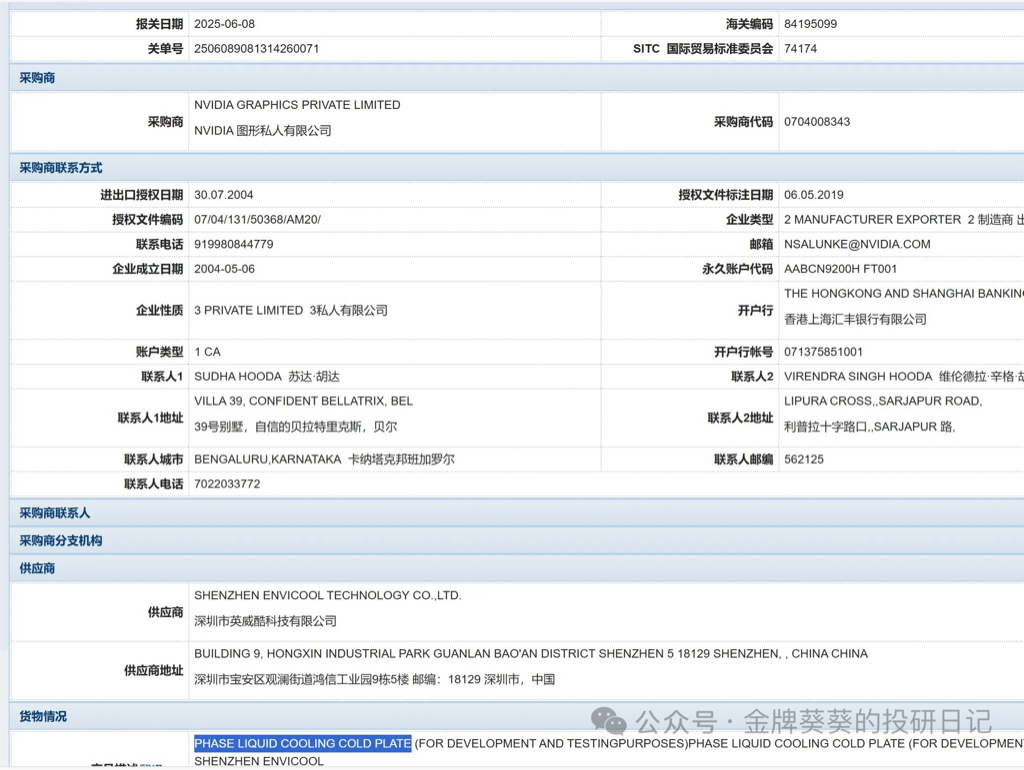The image size is (1024, 770).
Task: Click the city BENGALURU,KARNATAKA
Action: pos(267,459)
